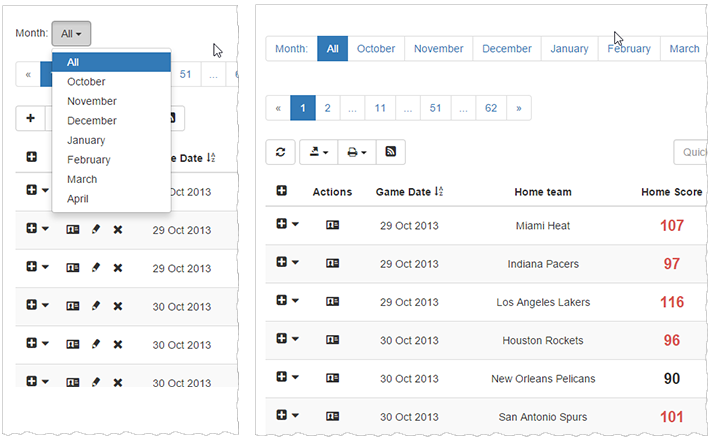Expand the Indiana Pacers row details
710x441 pixels.
point(282,262)
